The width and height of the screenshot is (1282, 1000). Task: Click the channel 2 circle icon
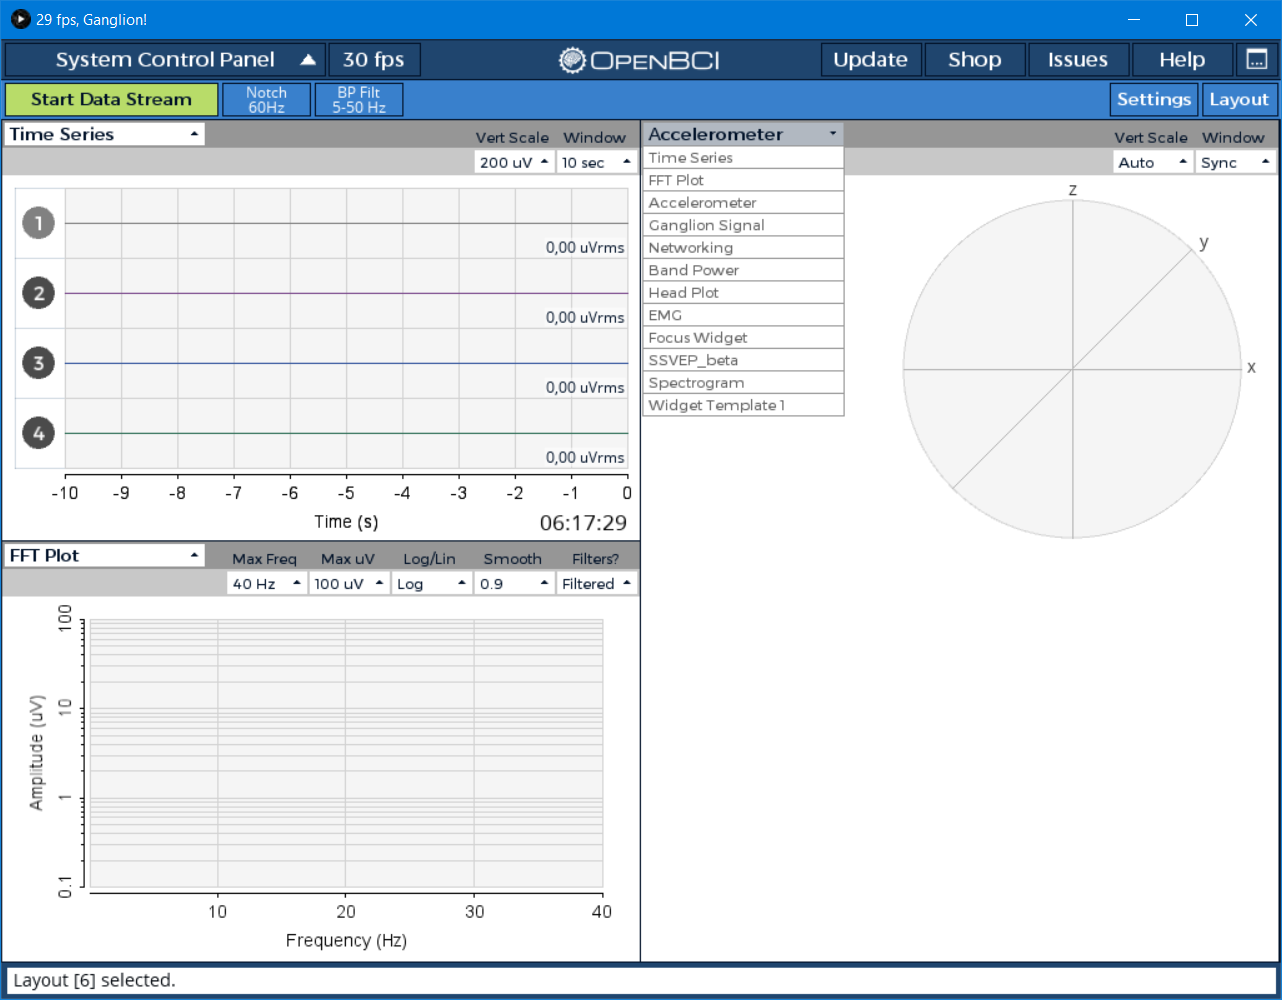point(39,293)
